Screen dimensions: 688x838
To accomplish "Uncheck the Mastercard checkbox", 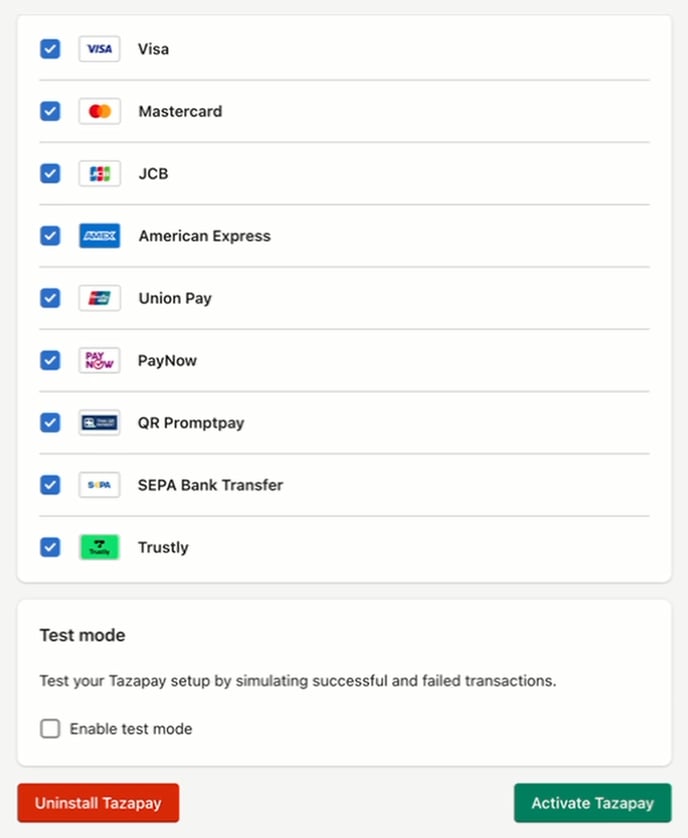I will coord(50,111).
